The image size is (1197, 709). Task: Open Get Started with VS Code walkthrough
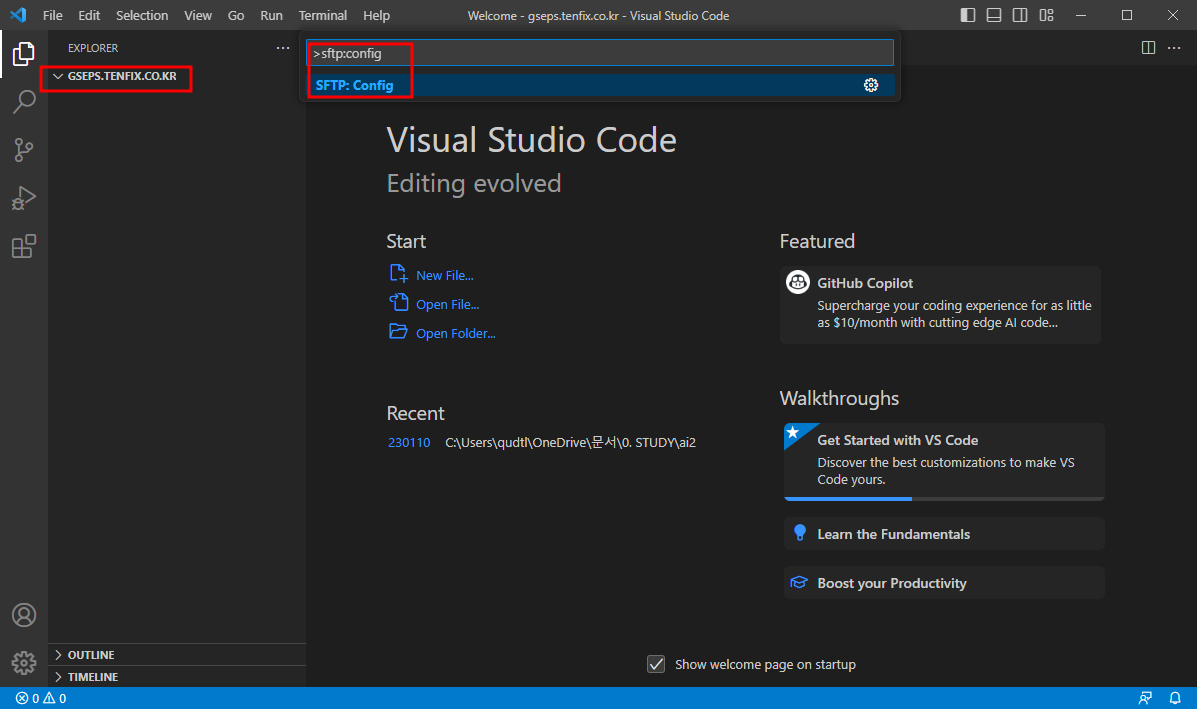click(944, 461)
